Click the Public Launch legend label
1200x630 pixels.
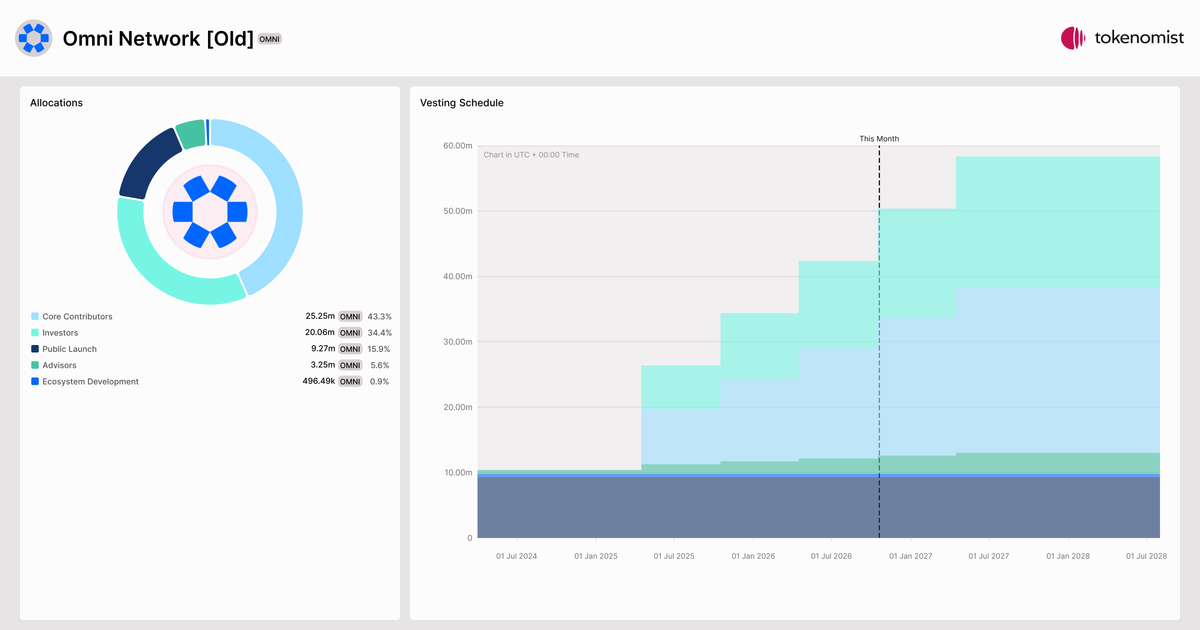point(69,349)
